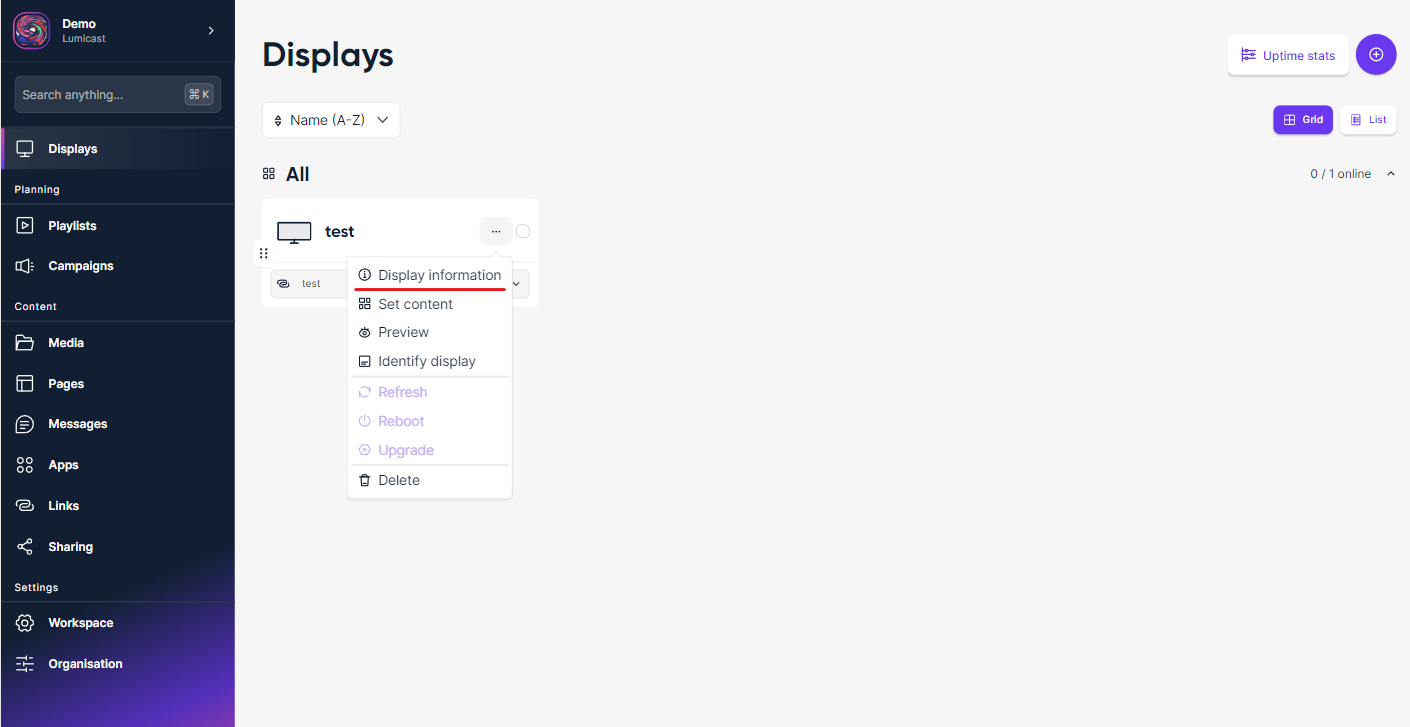Image resolution: width=1410 pixels, height=727 pixels.
Task: Click the Uptime stats button
Action: 1288,55
